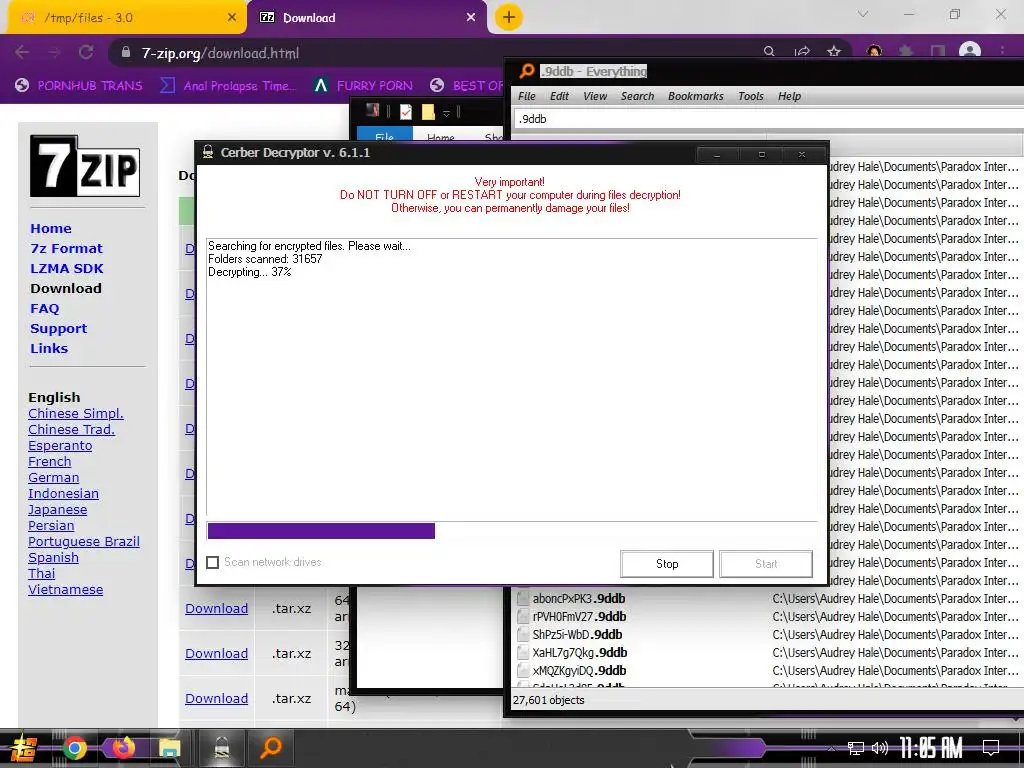Click the file icon beside XaHL7g7Qkg.9ddb
This screenshot has width=1024, height=768.
click(x=523, y=652)
